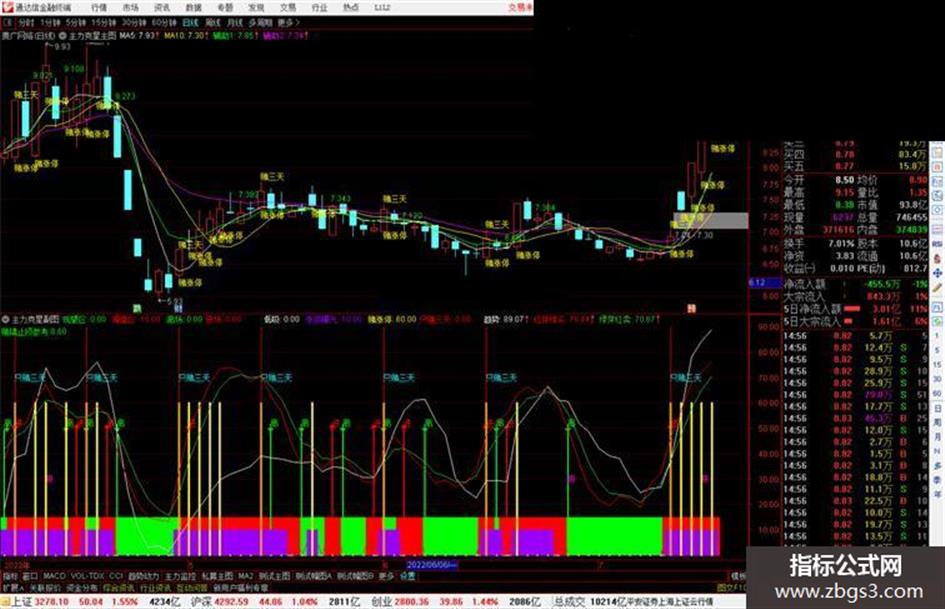Image resolution: width=945 pixels, height=609 pixels.
Task: Select the 周线 weekly period tab
Action: [x=213, y=23]
